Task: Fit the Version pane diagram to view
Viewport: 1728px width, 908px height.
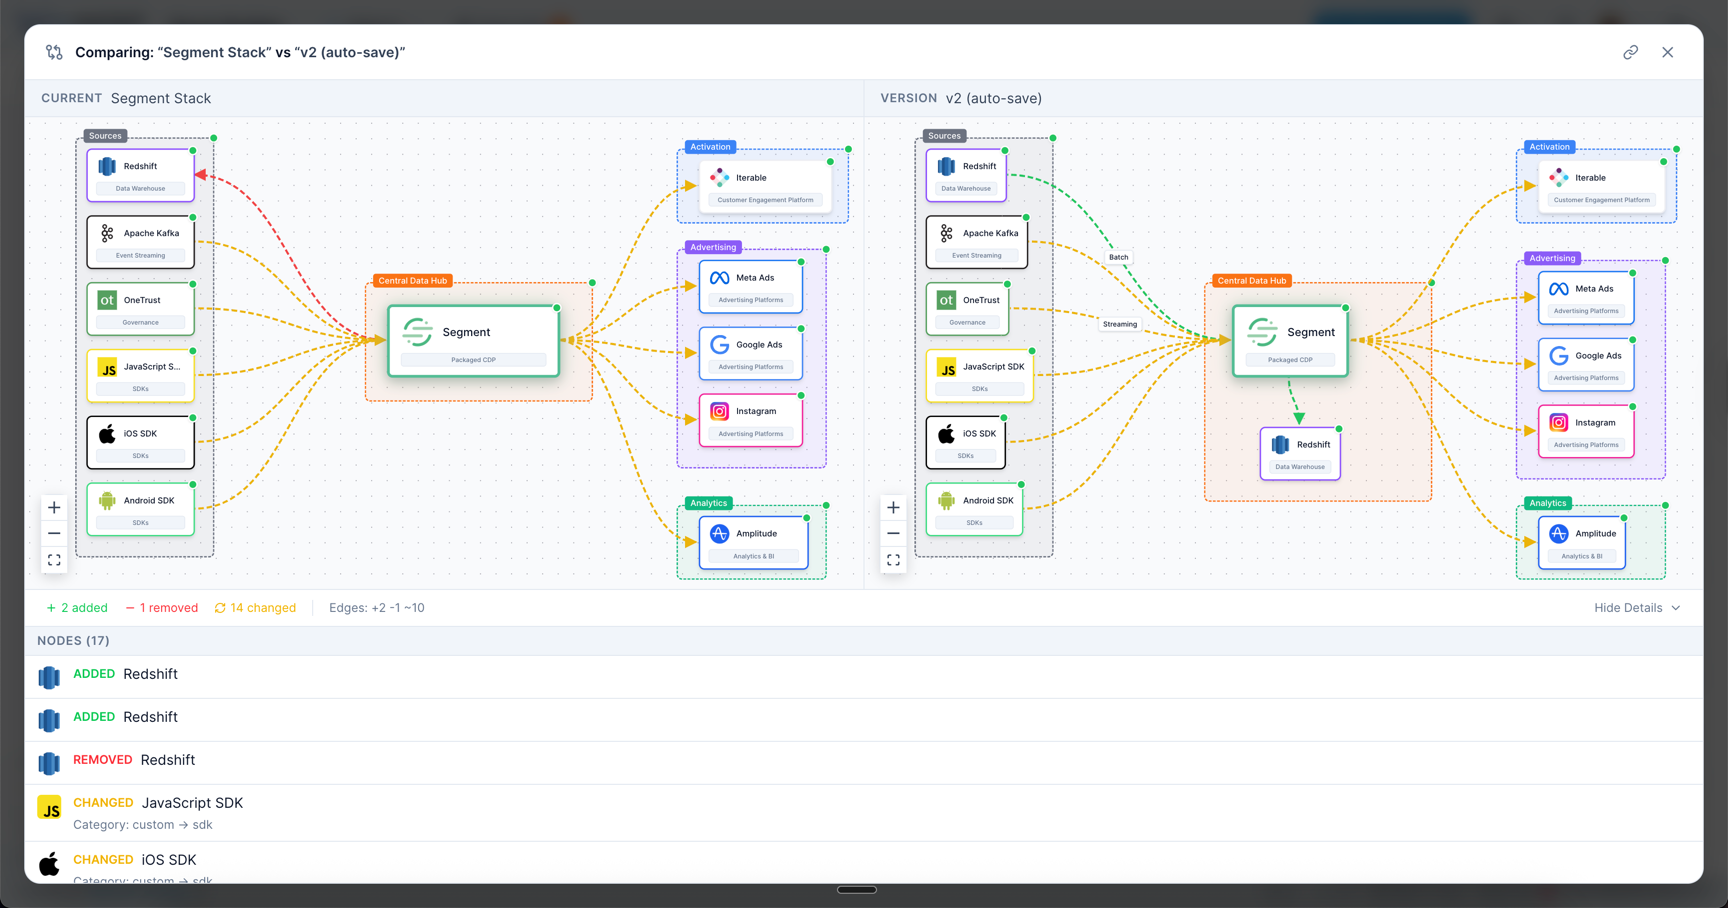Action: (x=893, y=560)
